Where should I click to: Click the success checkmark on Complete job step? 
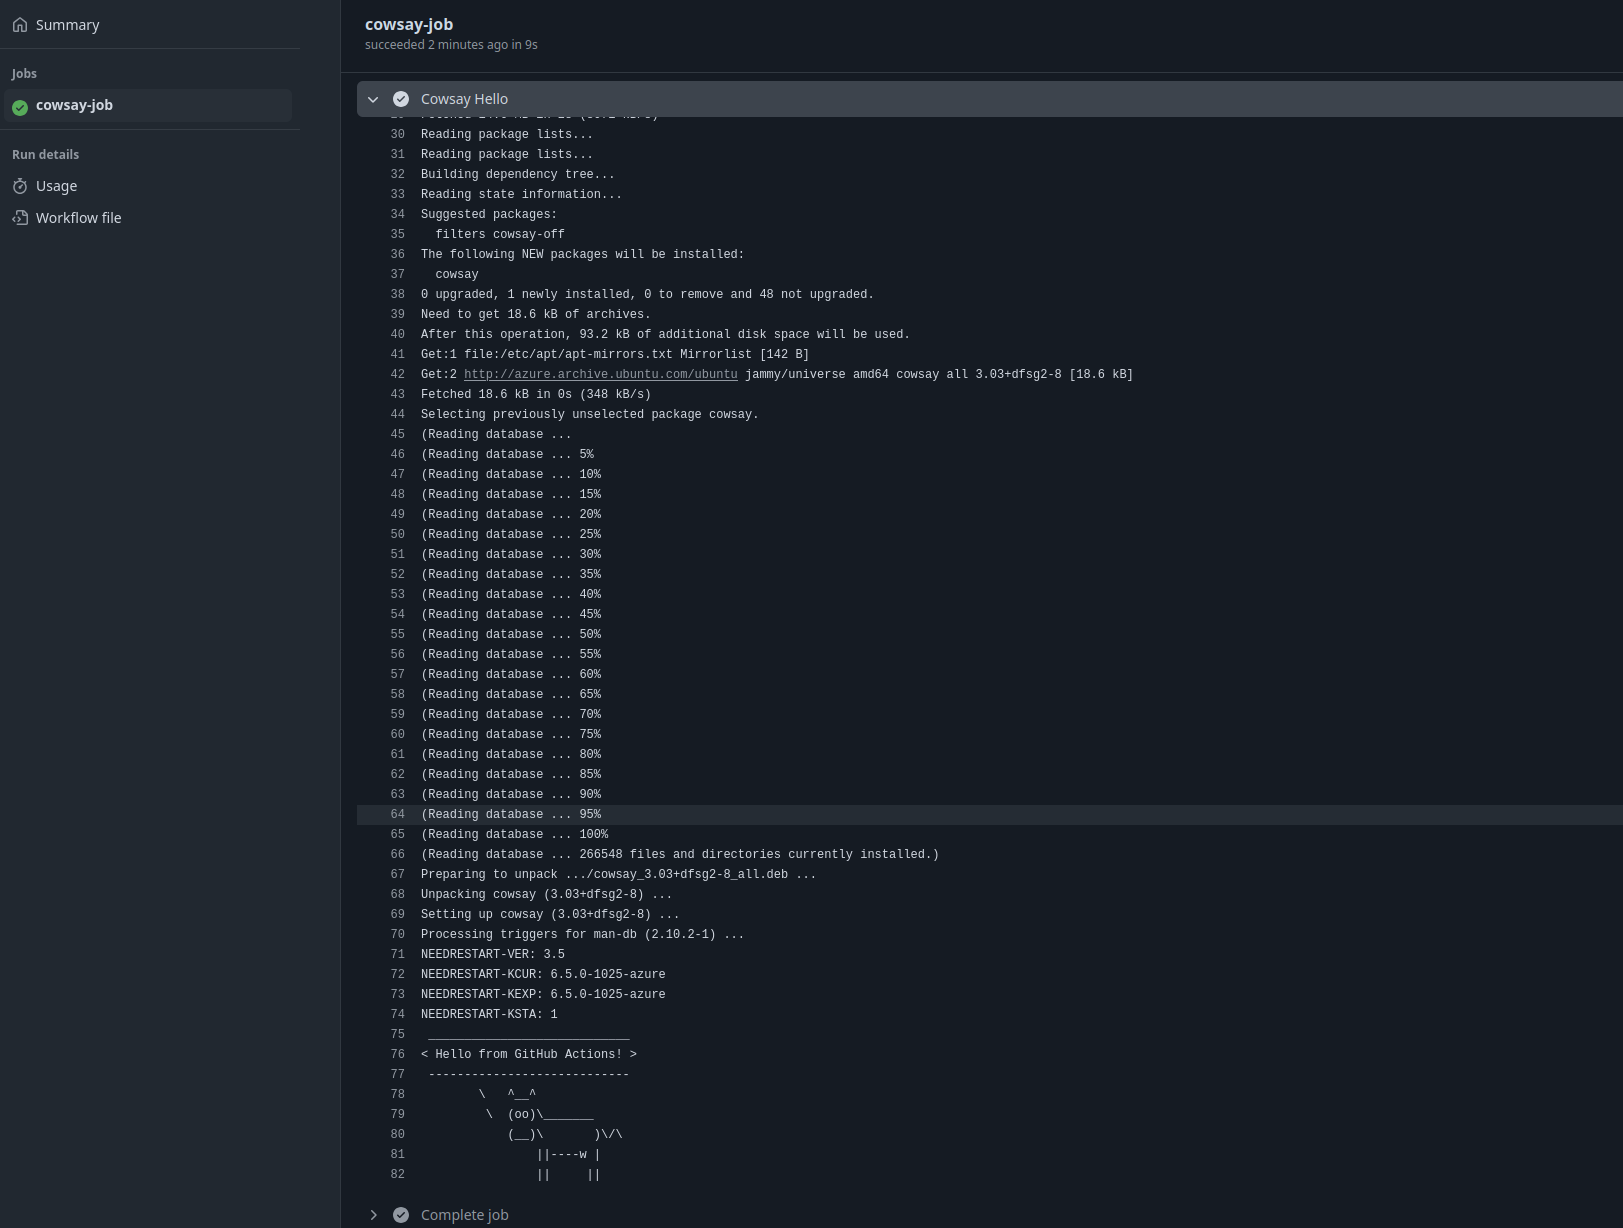(400, 1214)
